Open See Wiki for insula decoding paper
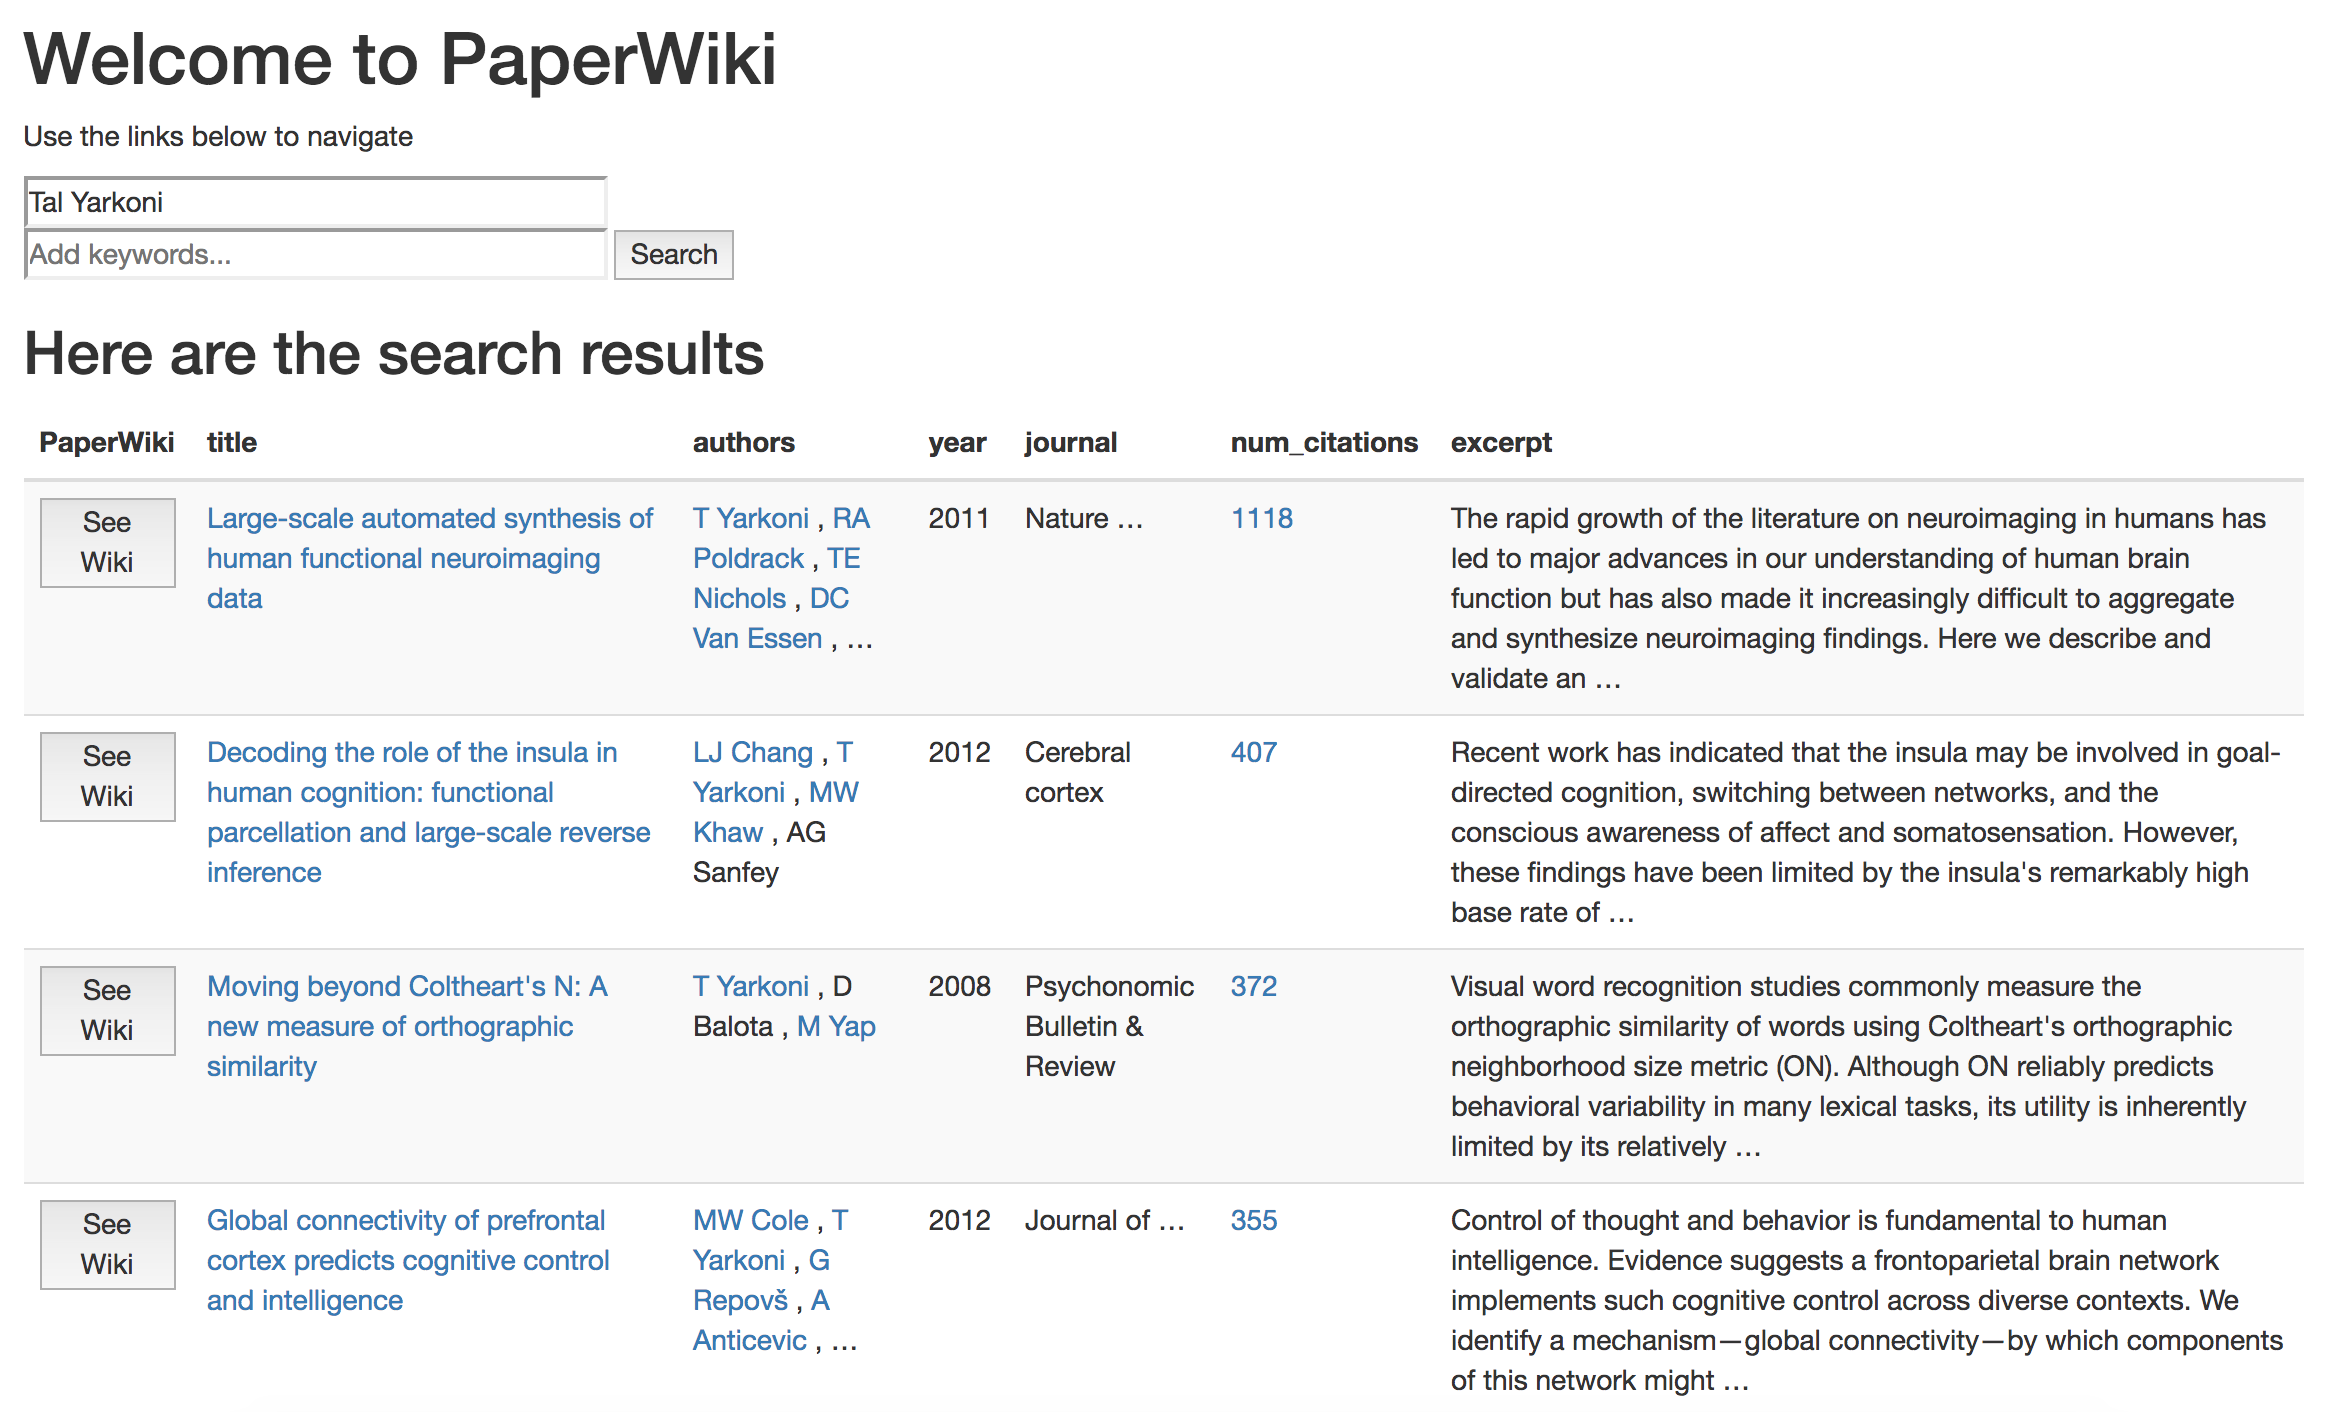Image resolution: width=2326 pixels, height=1412 pixels. (107, 776)
